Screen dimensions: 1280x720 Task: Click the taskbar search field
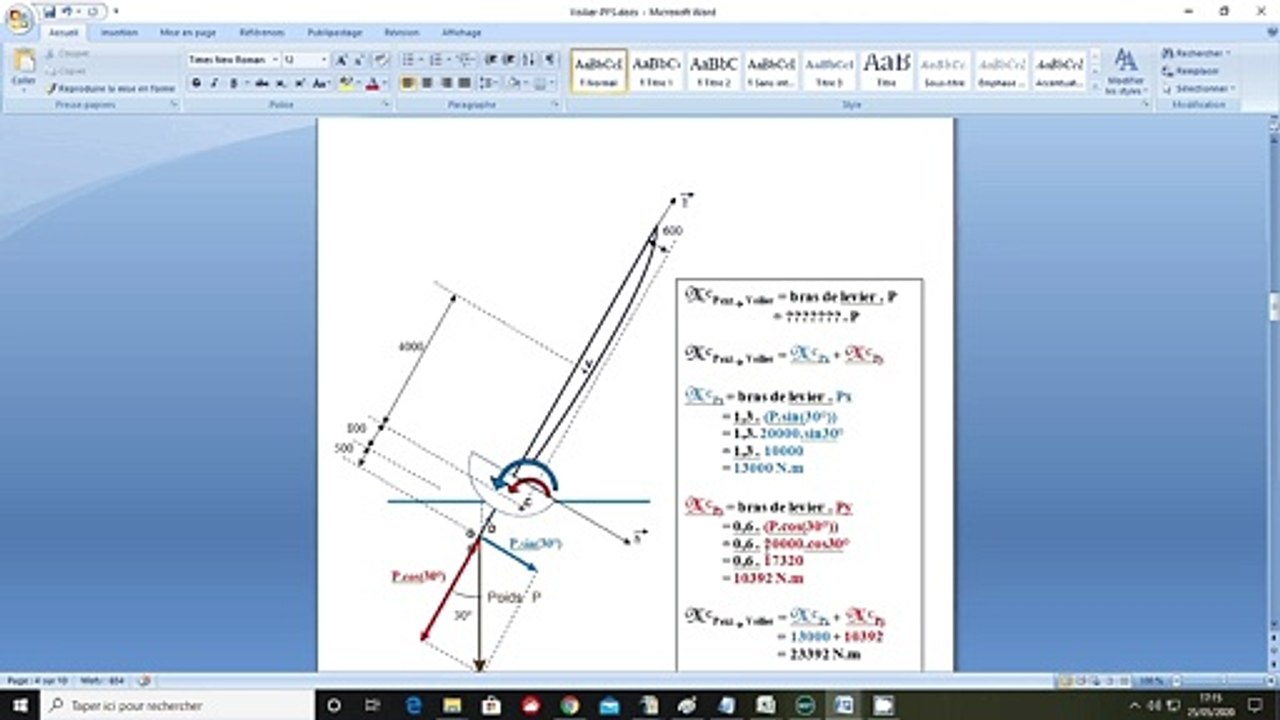[x=177, y=705]
